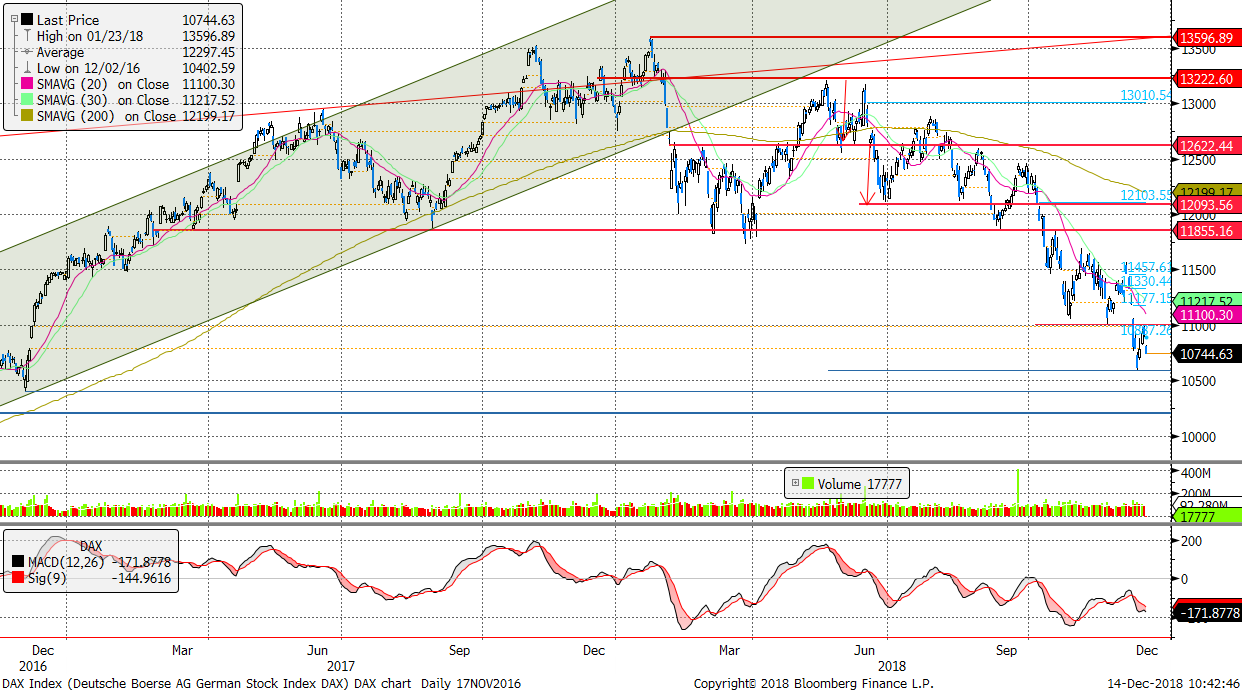This screenshot has width=1242, height=692.
Task: Select the light green SMAVG (30) swatch
Action: pos(26,100)
